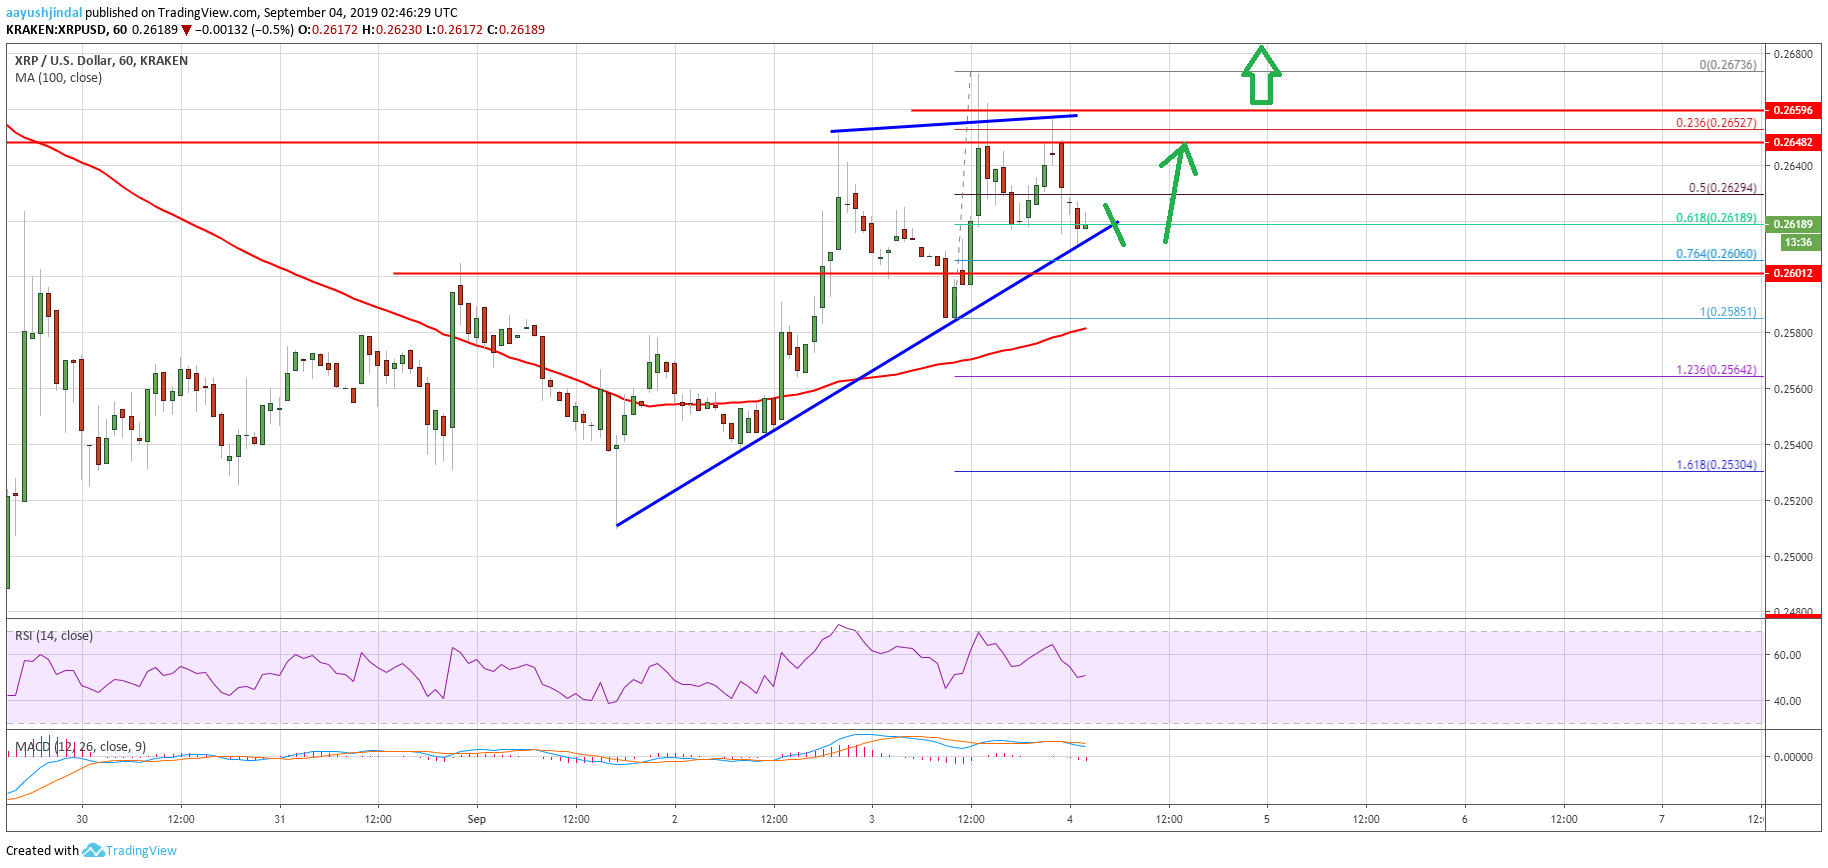Click the large outlined green up arrow

point(1261,75)
